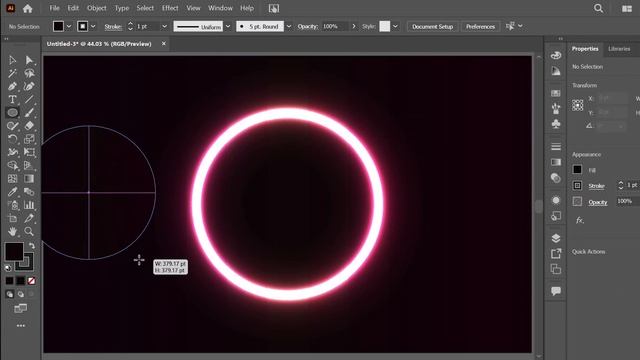640x360 pixels.
Task: Select the Free Transform tool
Action: coord(29,152)
